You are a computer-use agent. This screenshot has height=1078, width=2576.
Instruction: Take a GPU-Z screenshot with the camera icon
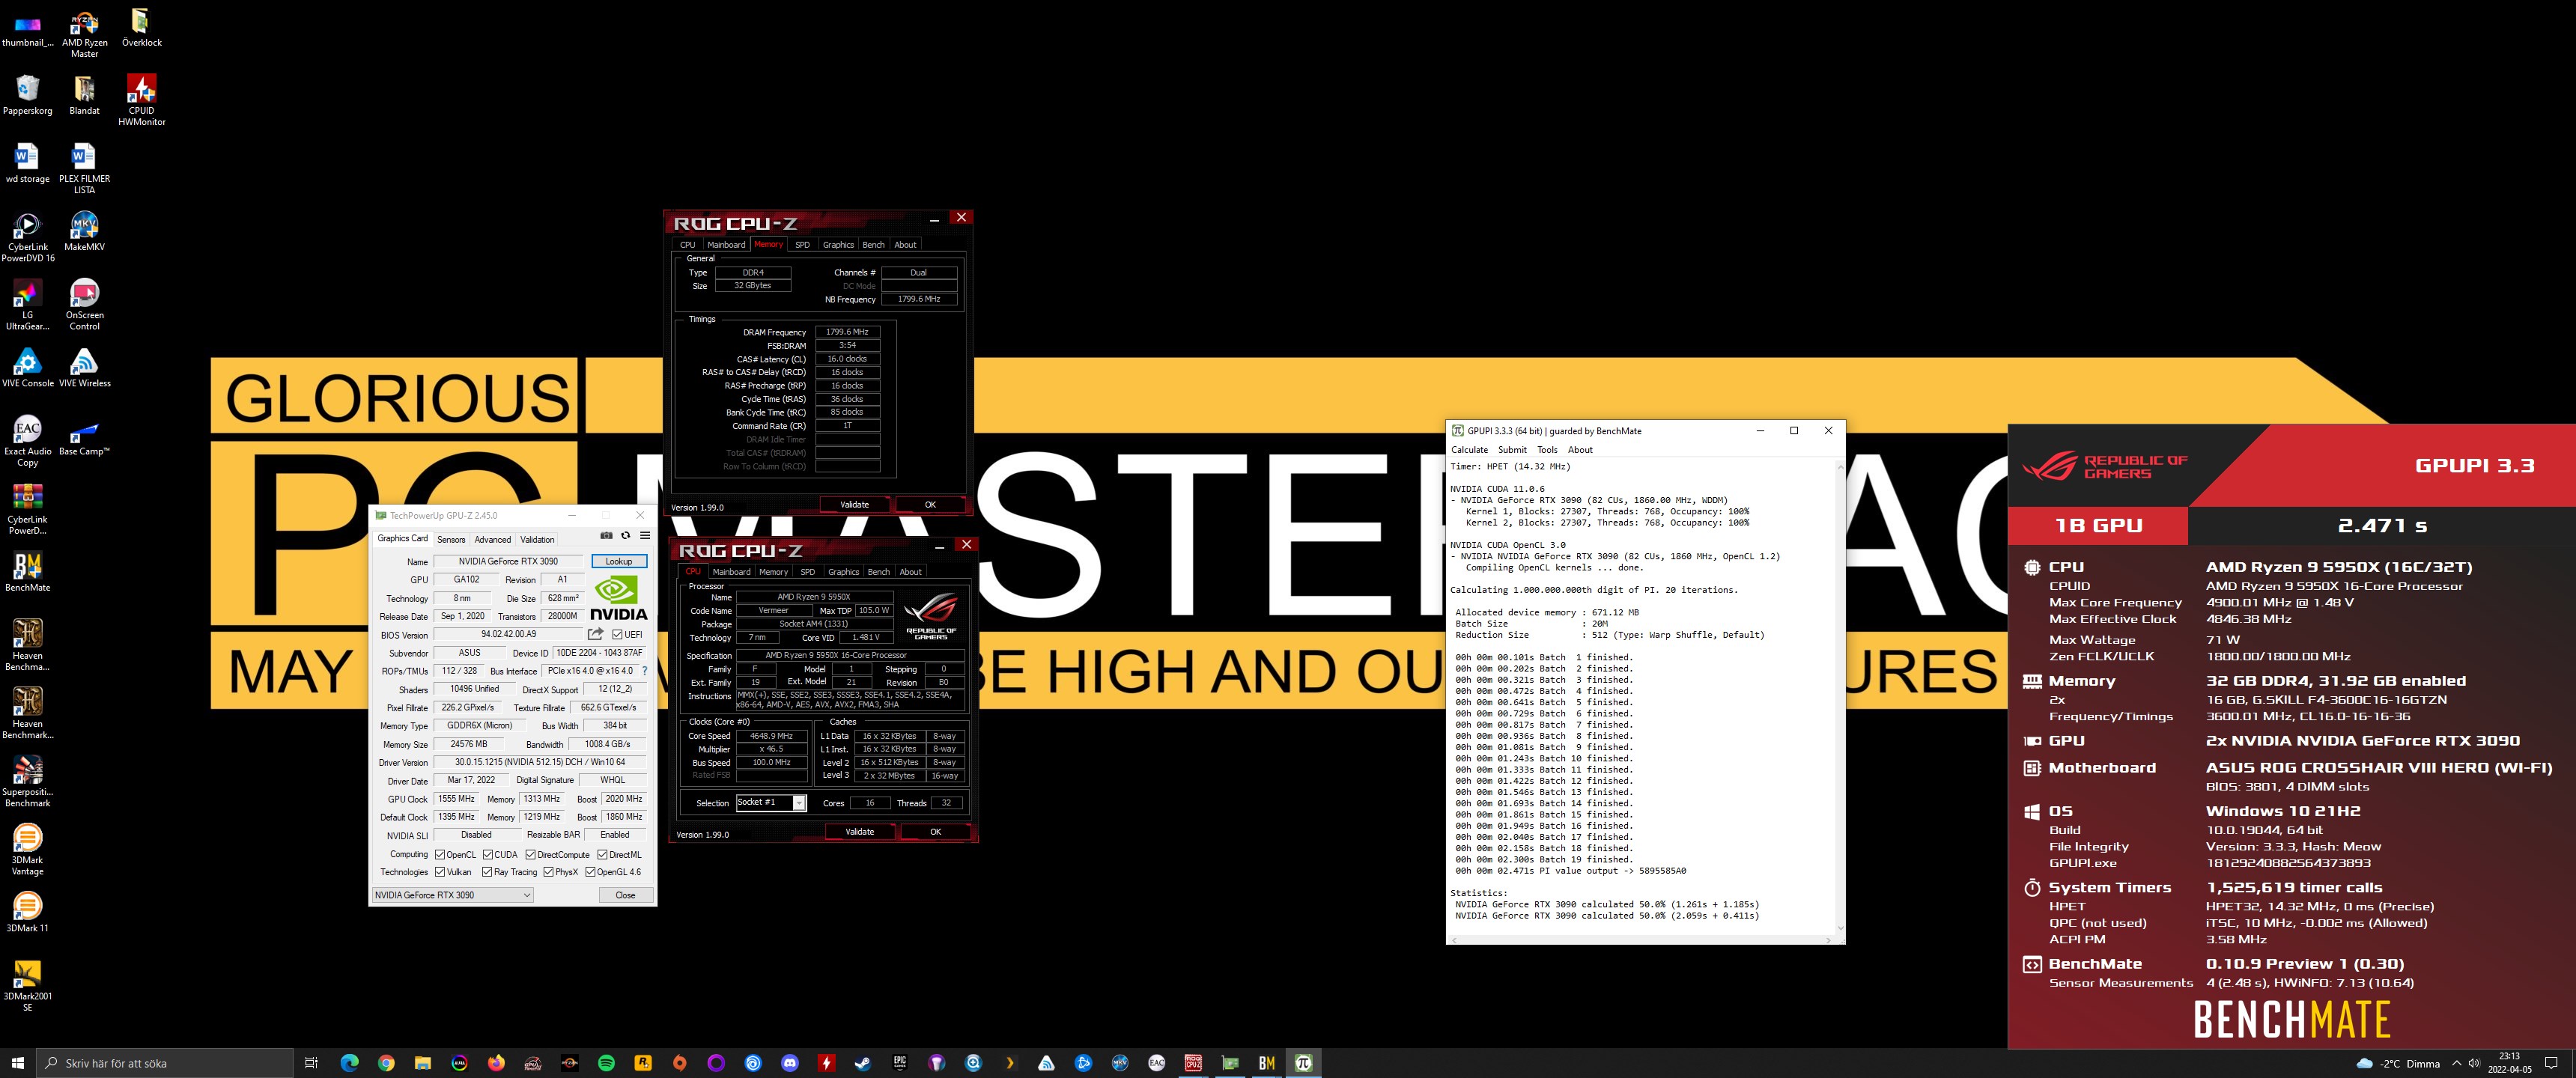606,536
